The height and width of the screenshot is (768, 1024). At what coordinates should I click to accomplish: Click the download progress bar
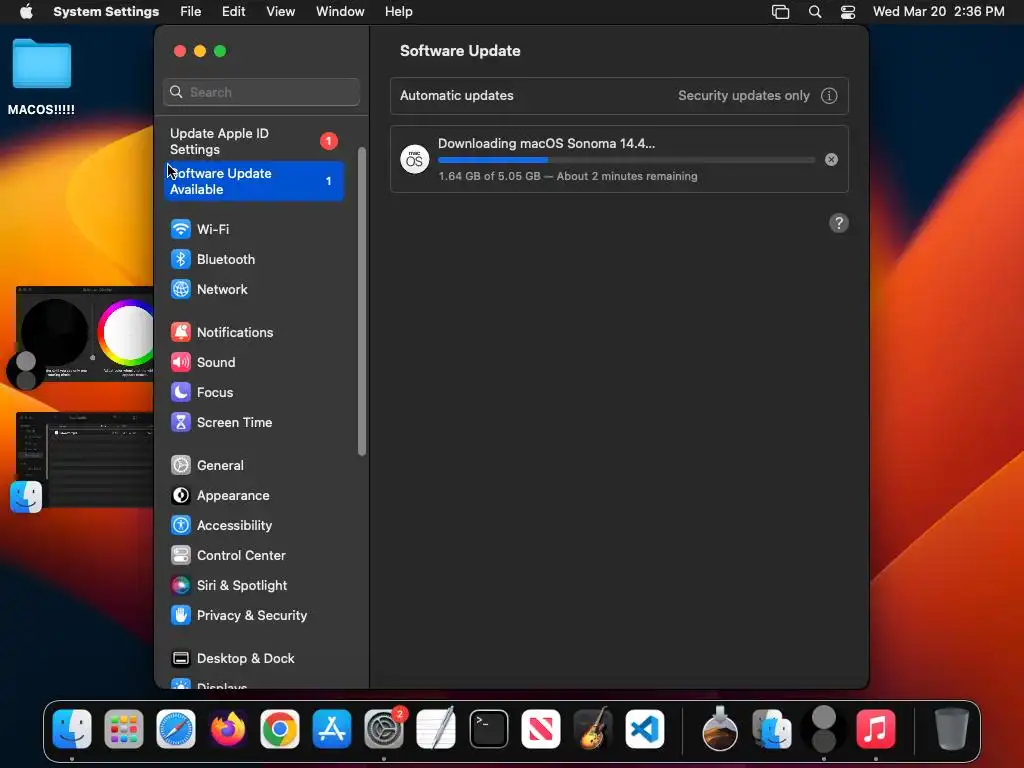[626, 160]
